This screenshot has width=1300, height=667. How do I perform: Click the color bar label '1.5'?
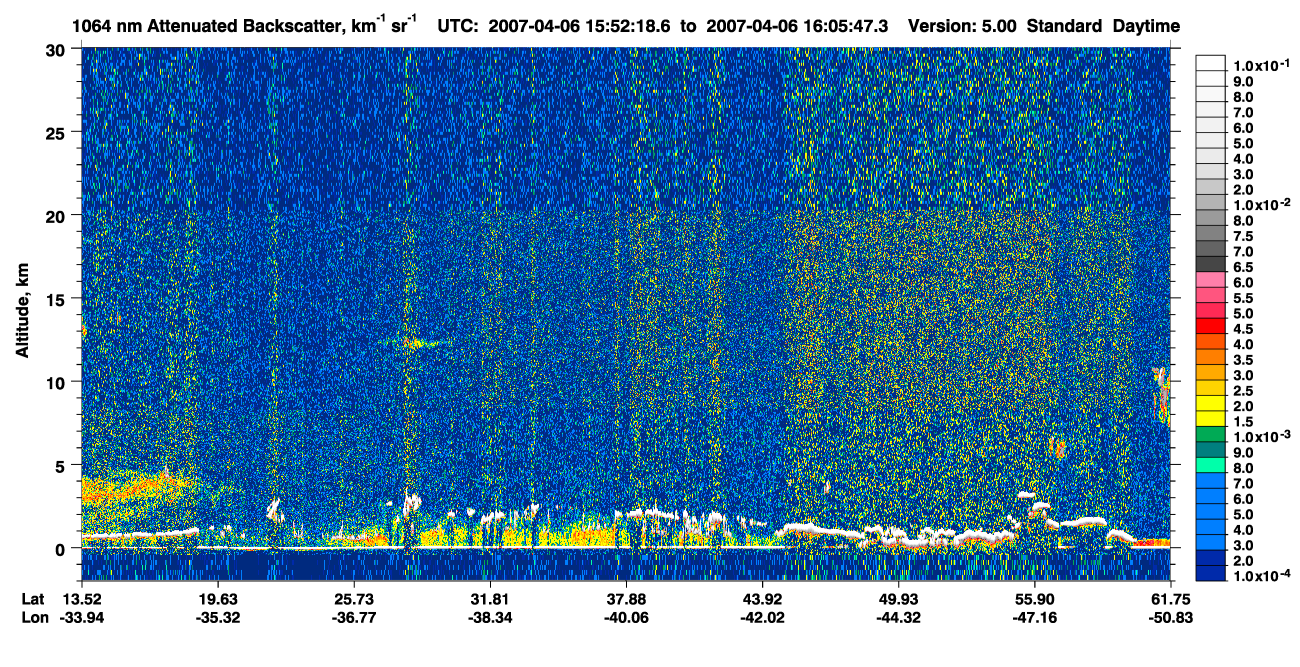1243,423
